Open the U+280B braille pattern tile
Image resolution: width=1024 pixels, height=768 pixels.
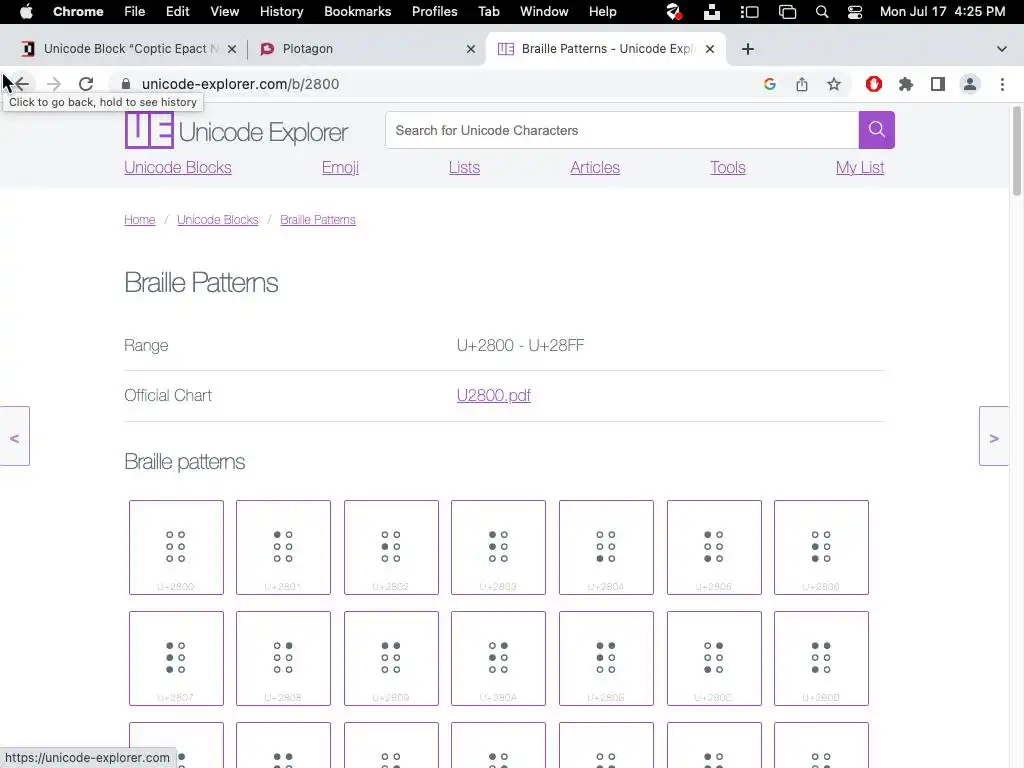click(x=606, y=658)
